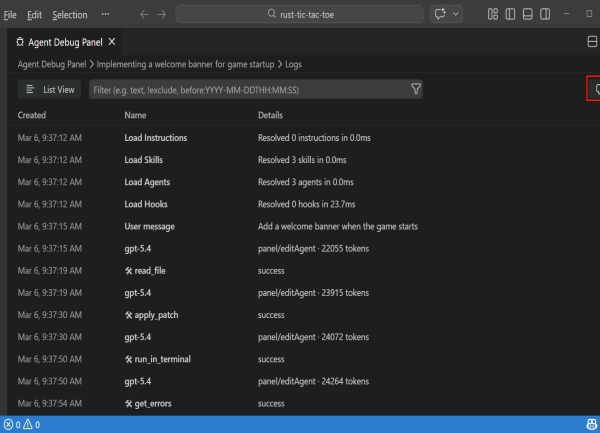Screen dimensions: 600x433
Task: Select the gpt-5.4 row with 23915 tokens
Action: coord(303,293)
